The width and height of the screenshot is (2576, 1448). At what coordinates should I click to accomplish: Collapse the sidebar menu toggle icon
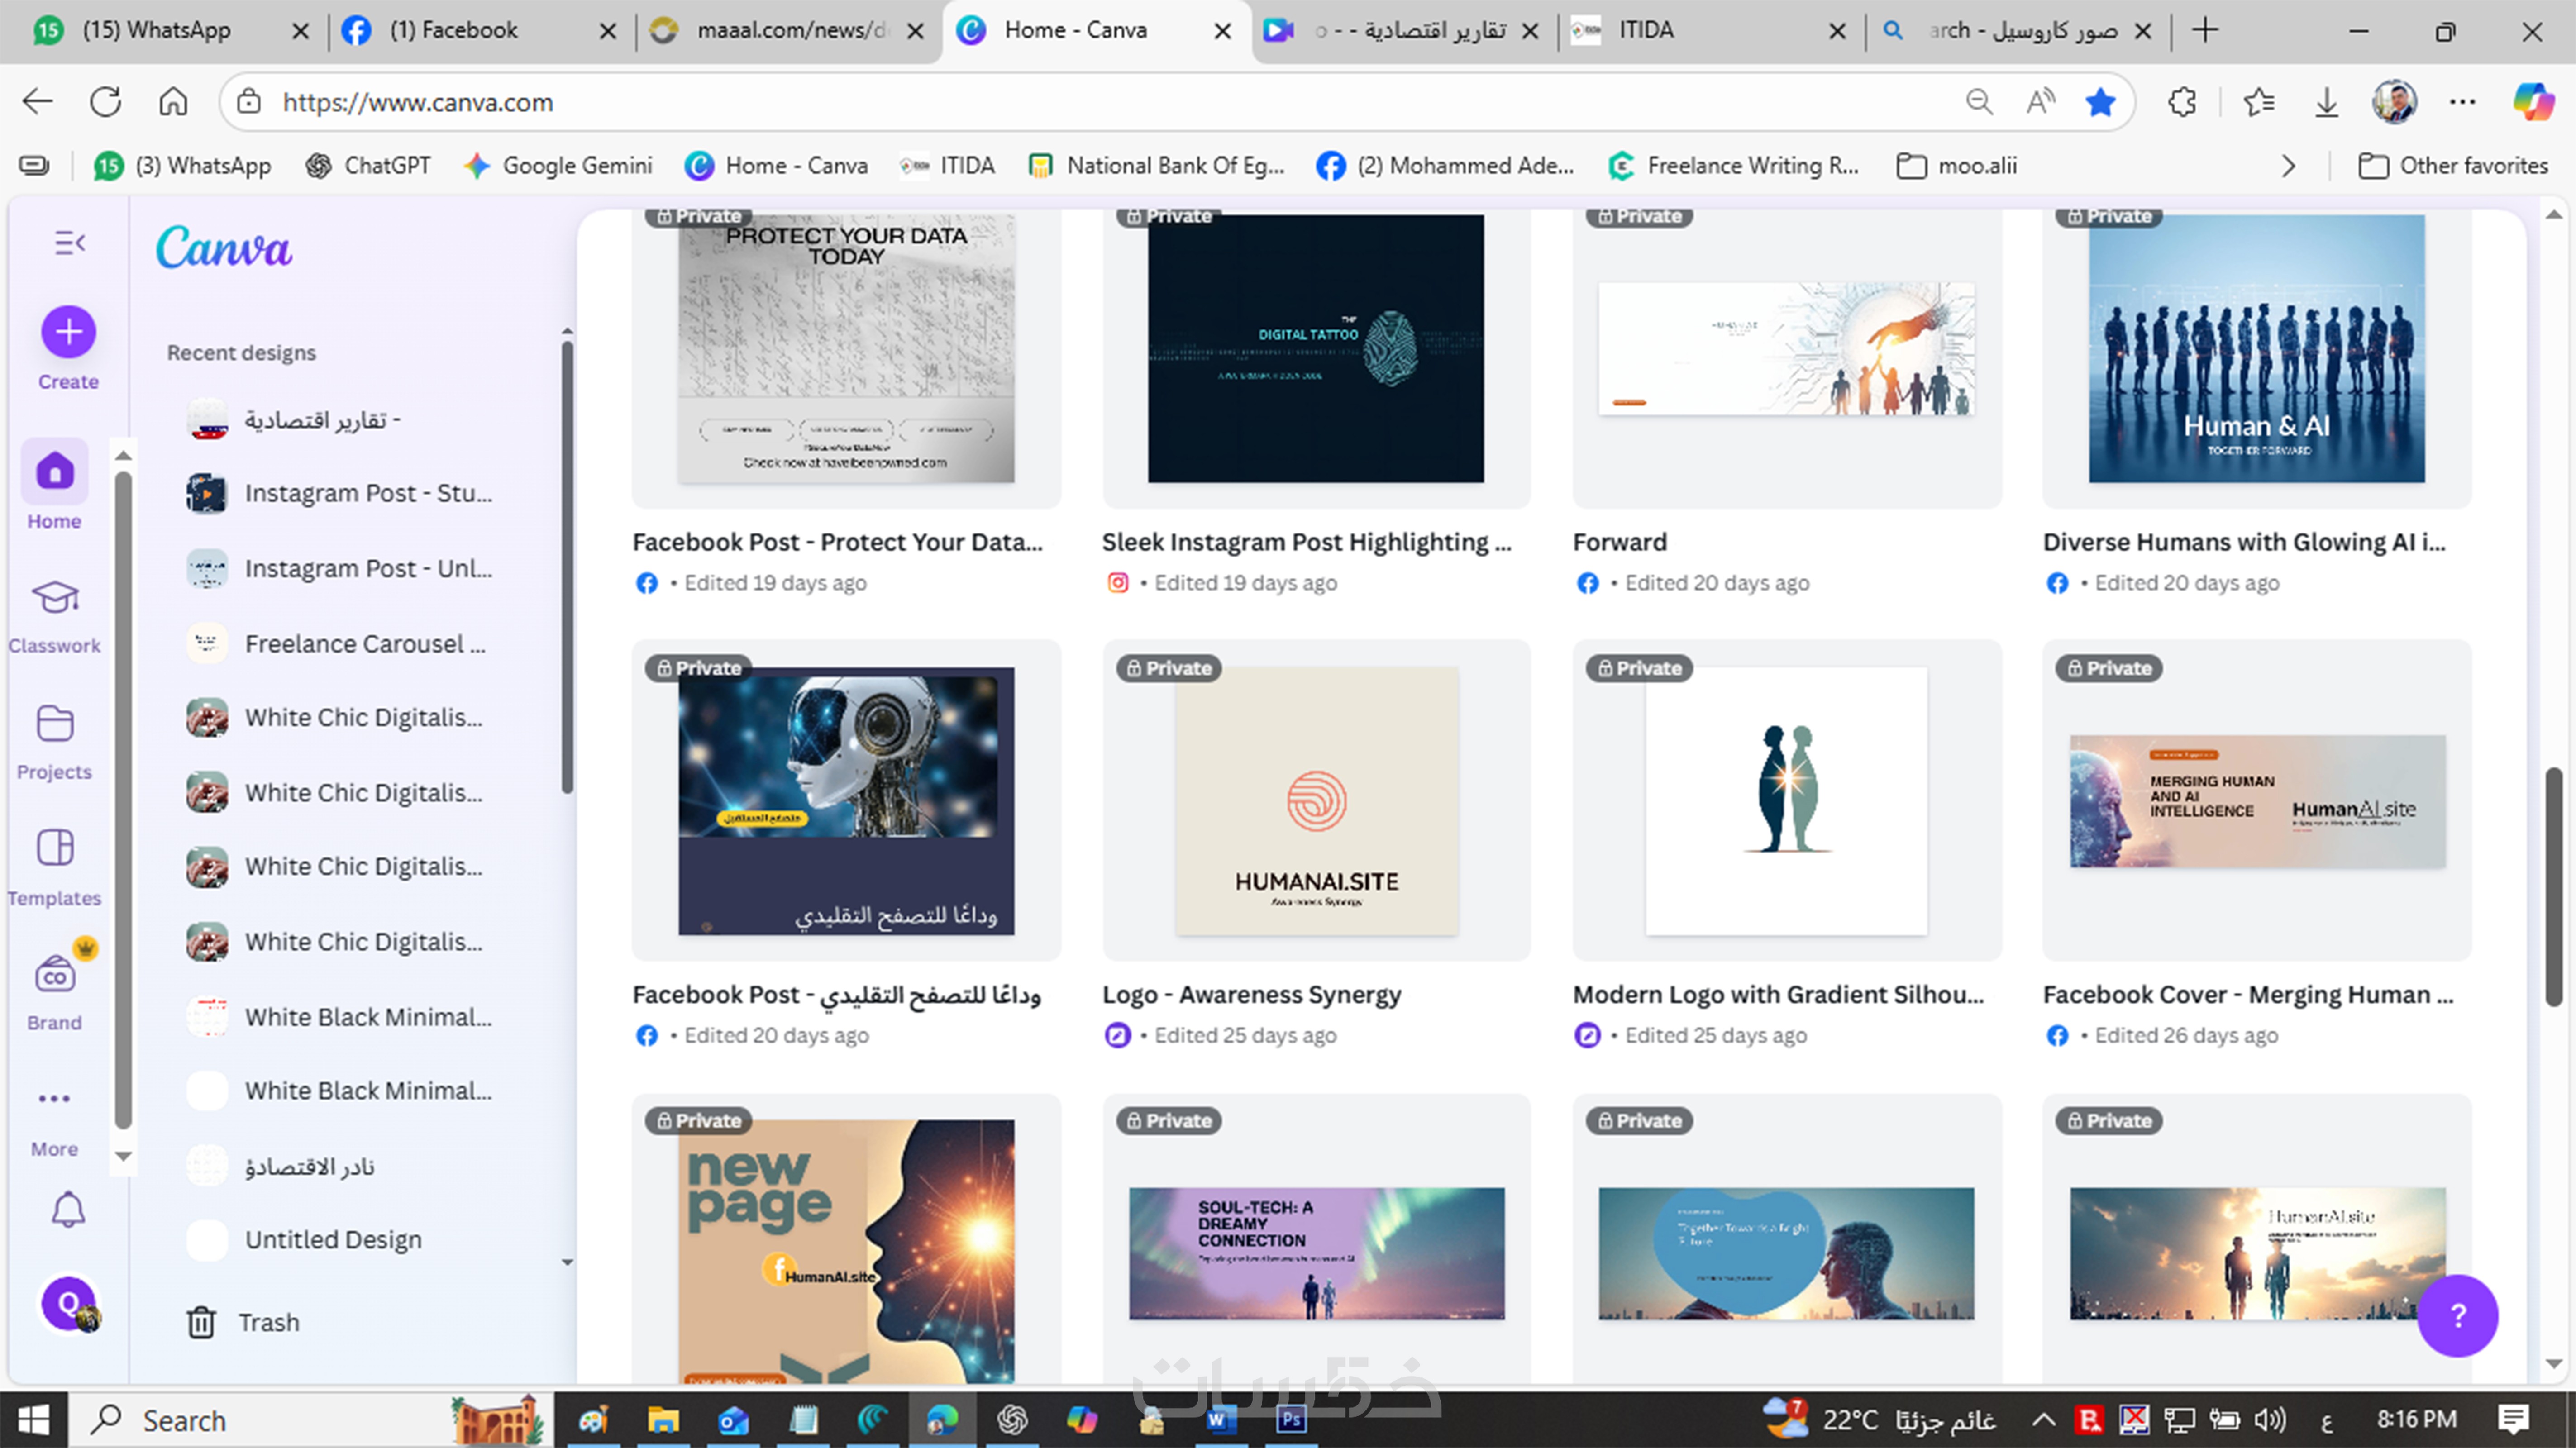point(69,243)
